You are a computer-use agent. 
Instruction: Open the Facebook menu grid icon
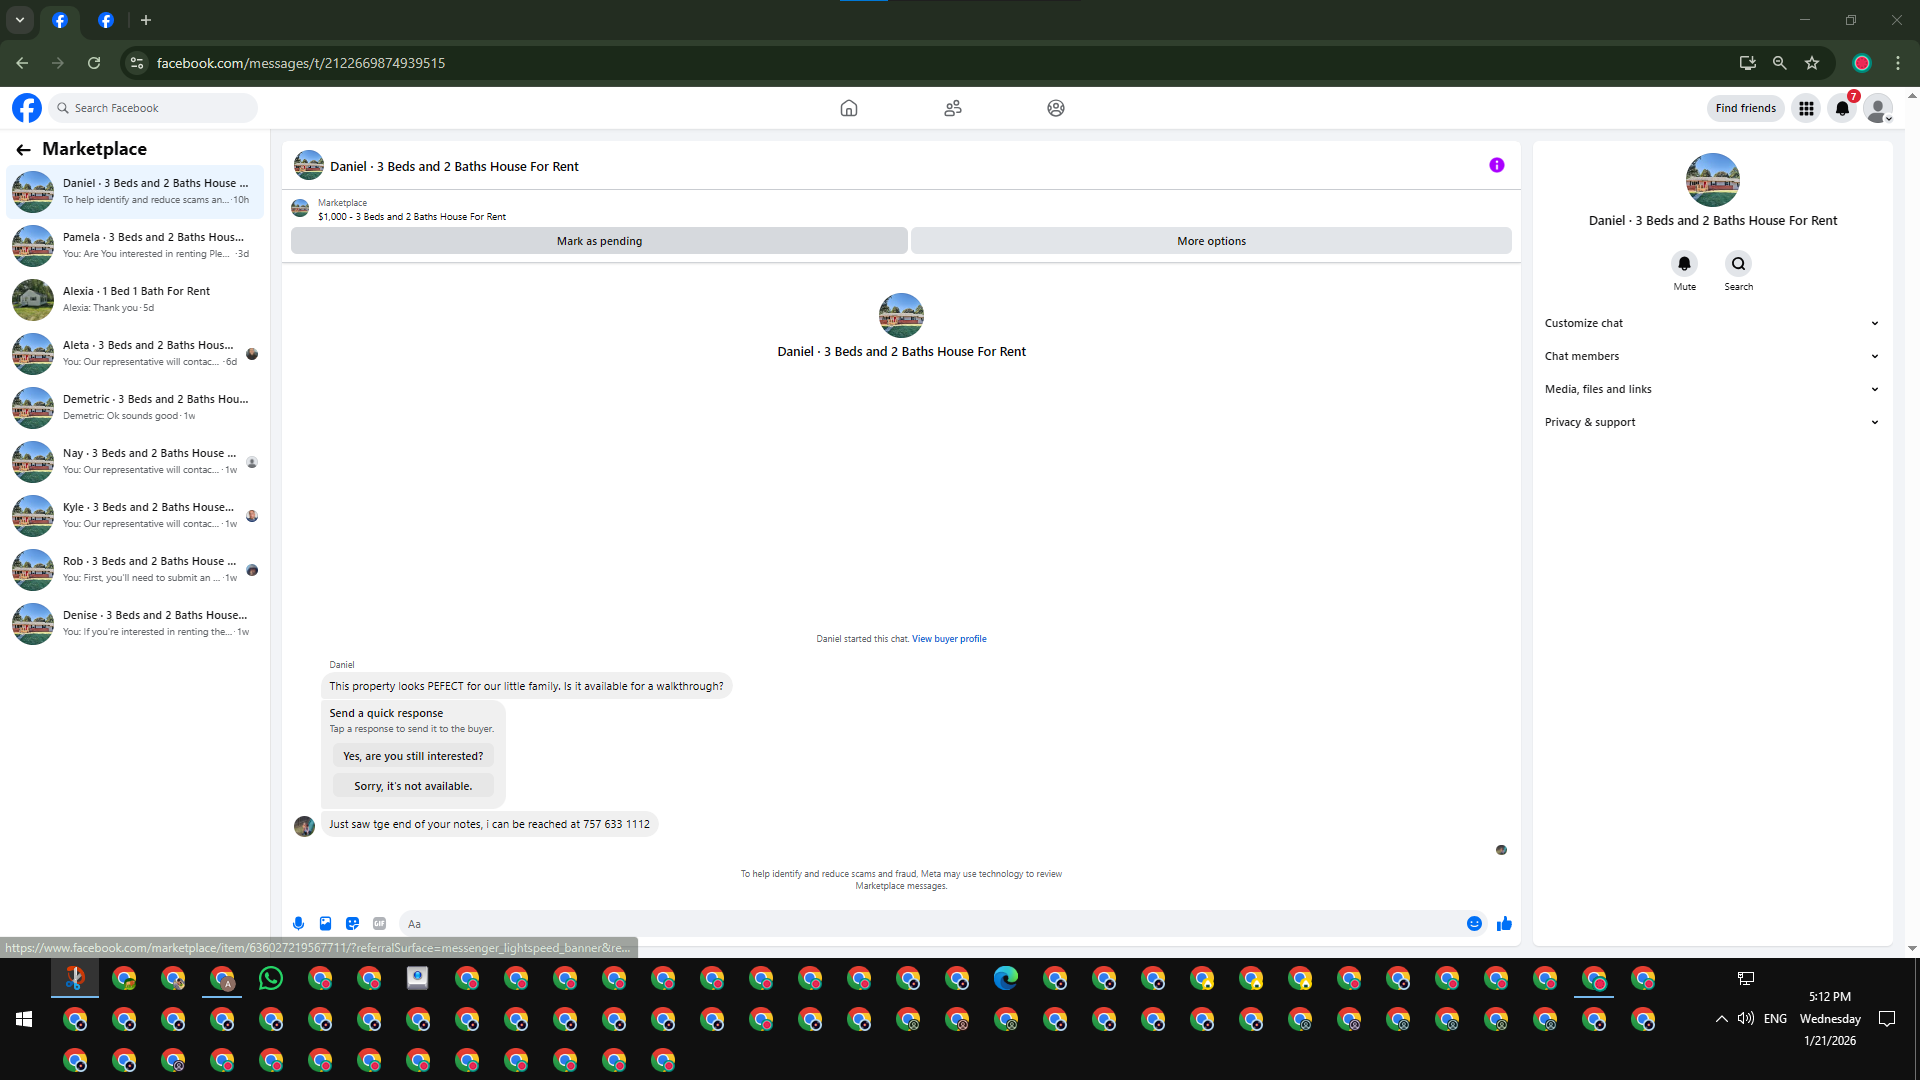(x=1806, y=108)
